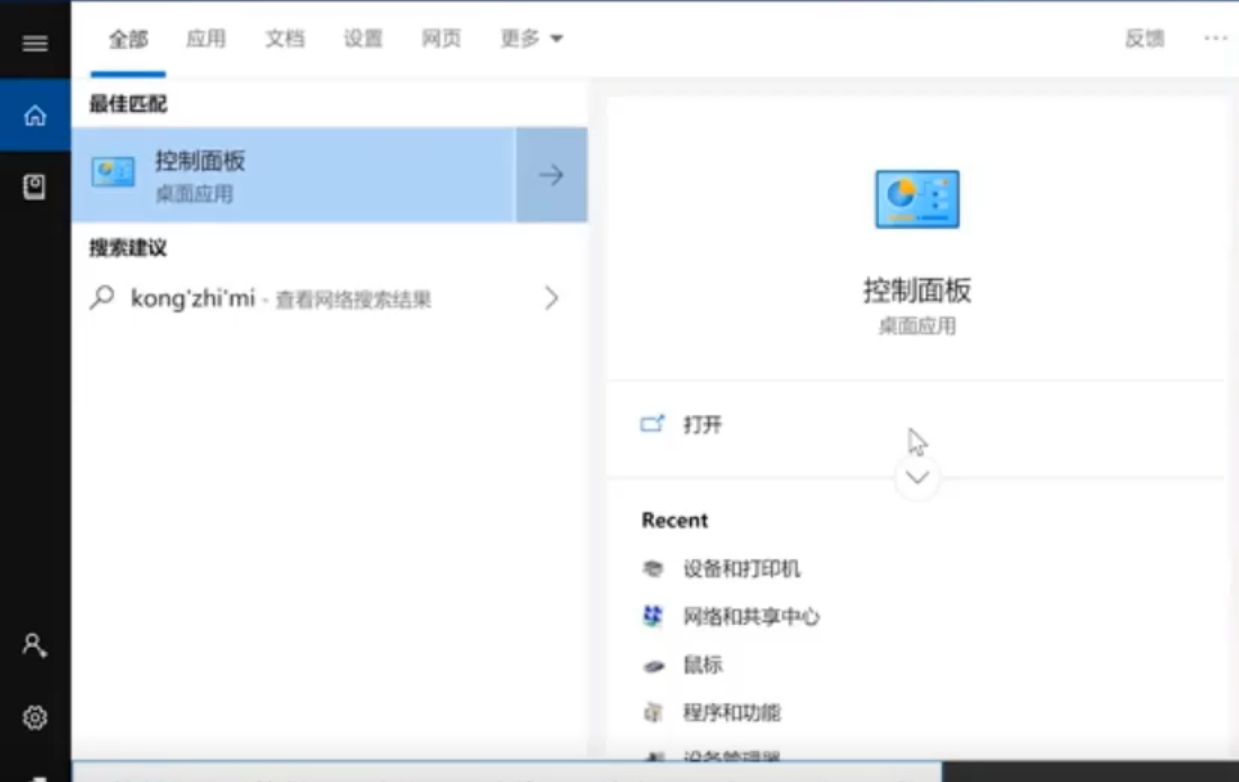
Task: Expand the hamburger menu in sidebar
Action: [x=35, y=43]
